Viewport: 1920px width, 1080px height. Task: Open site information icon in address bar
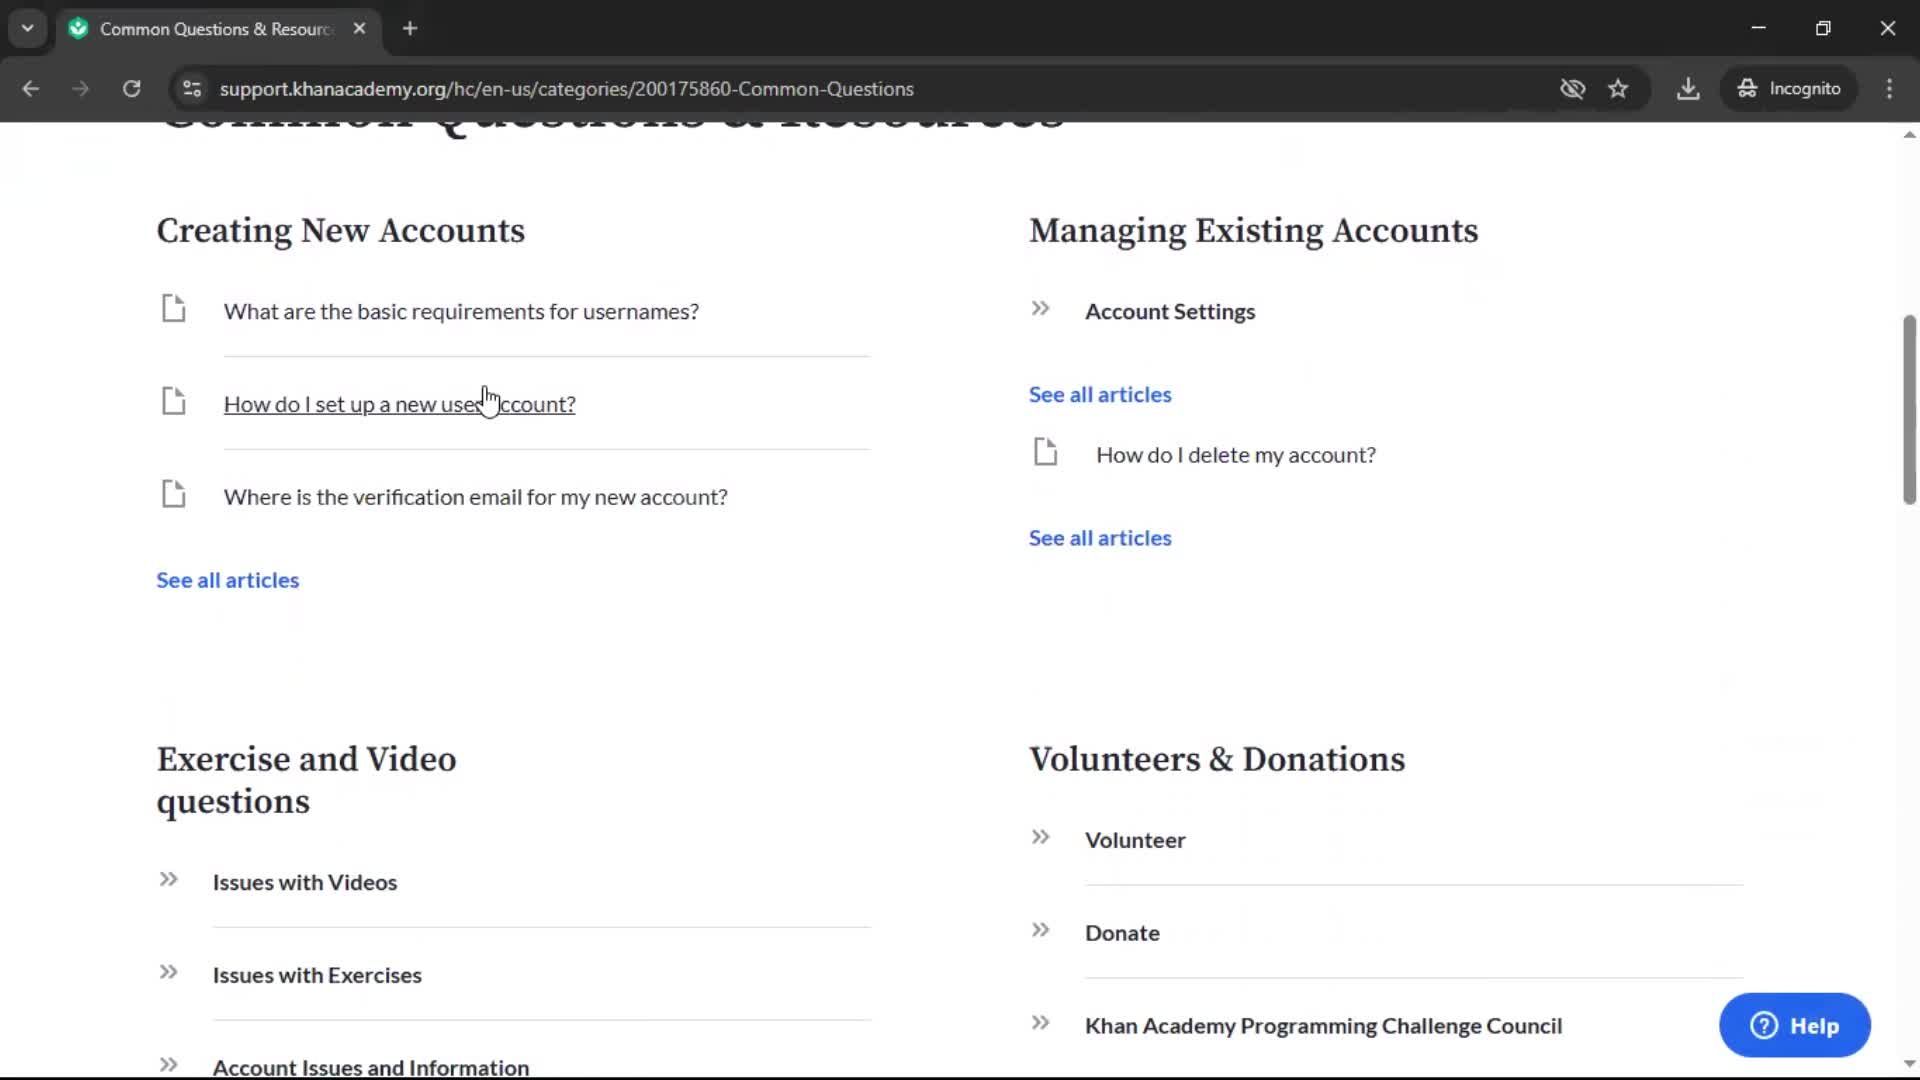point(192,89)
